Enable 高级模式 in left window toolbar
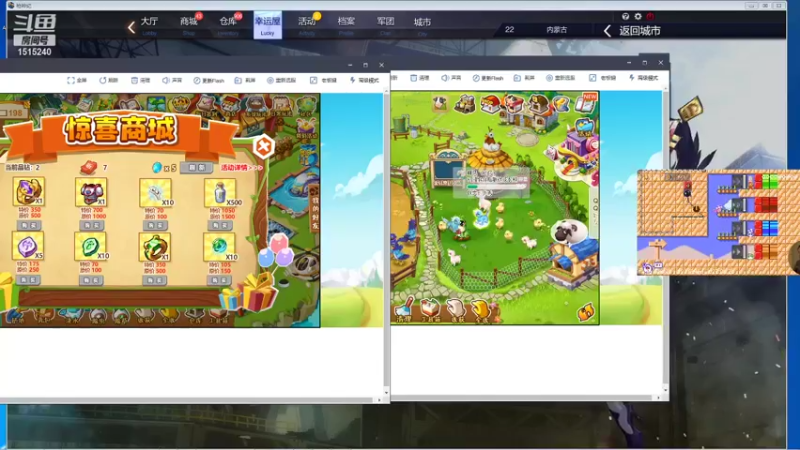 point(364,81)
